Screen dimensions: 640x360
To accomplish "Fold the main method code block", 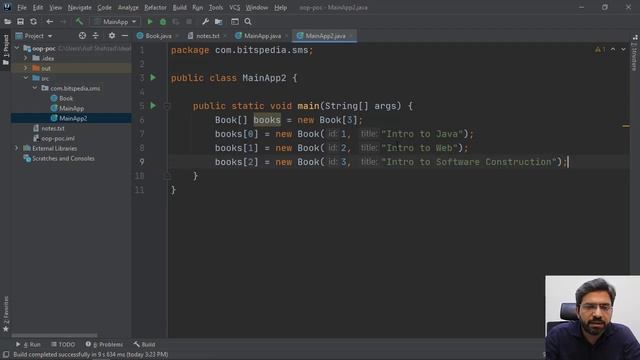I will pos(167,106).
